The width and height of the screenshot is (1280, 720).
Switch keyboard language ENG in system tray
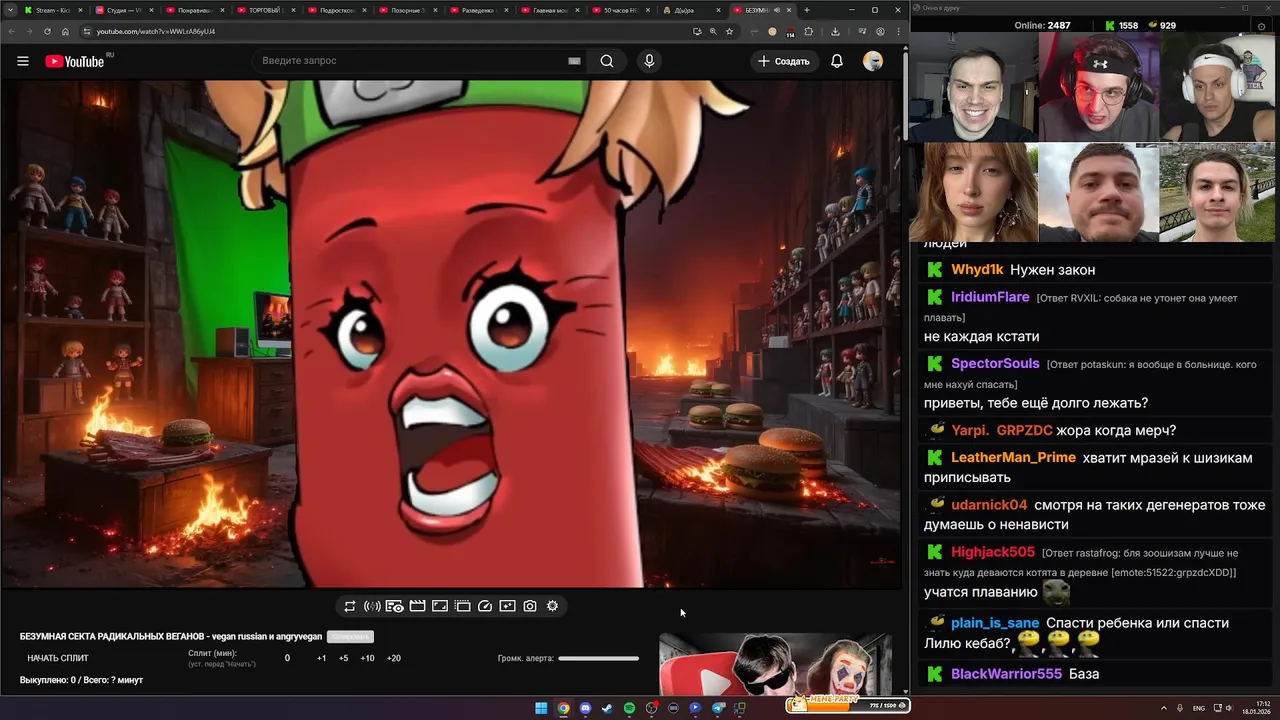pos(1199,708)
